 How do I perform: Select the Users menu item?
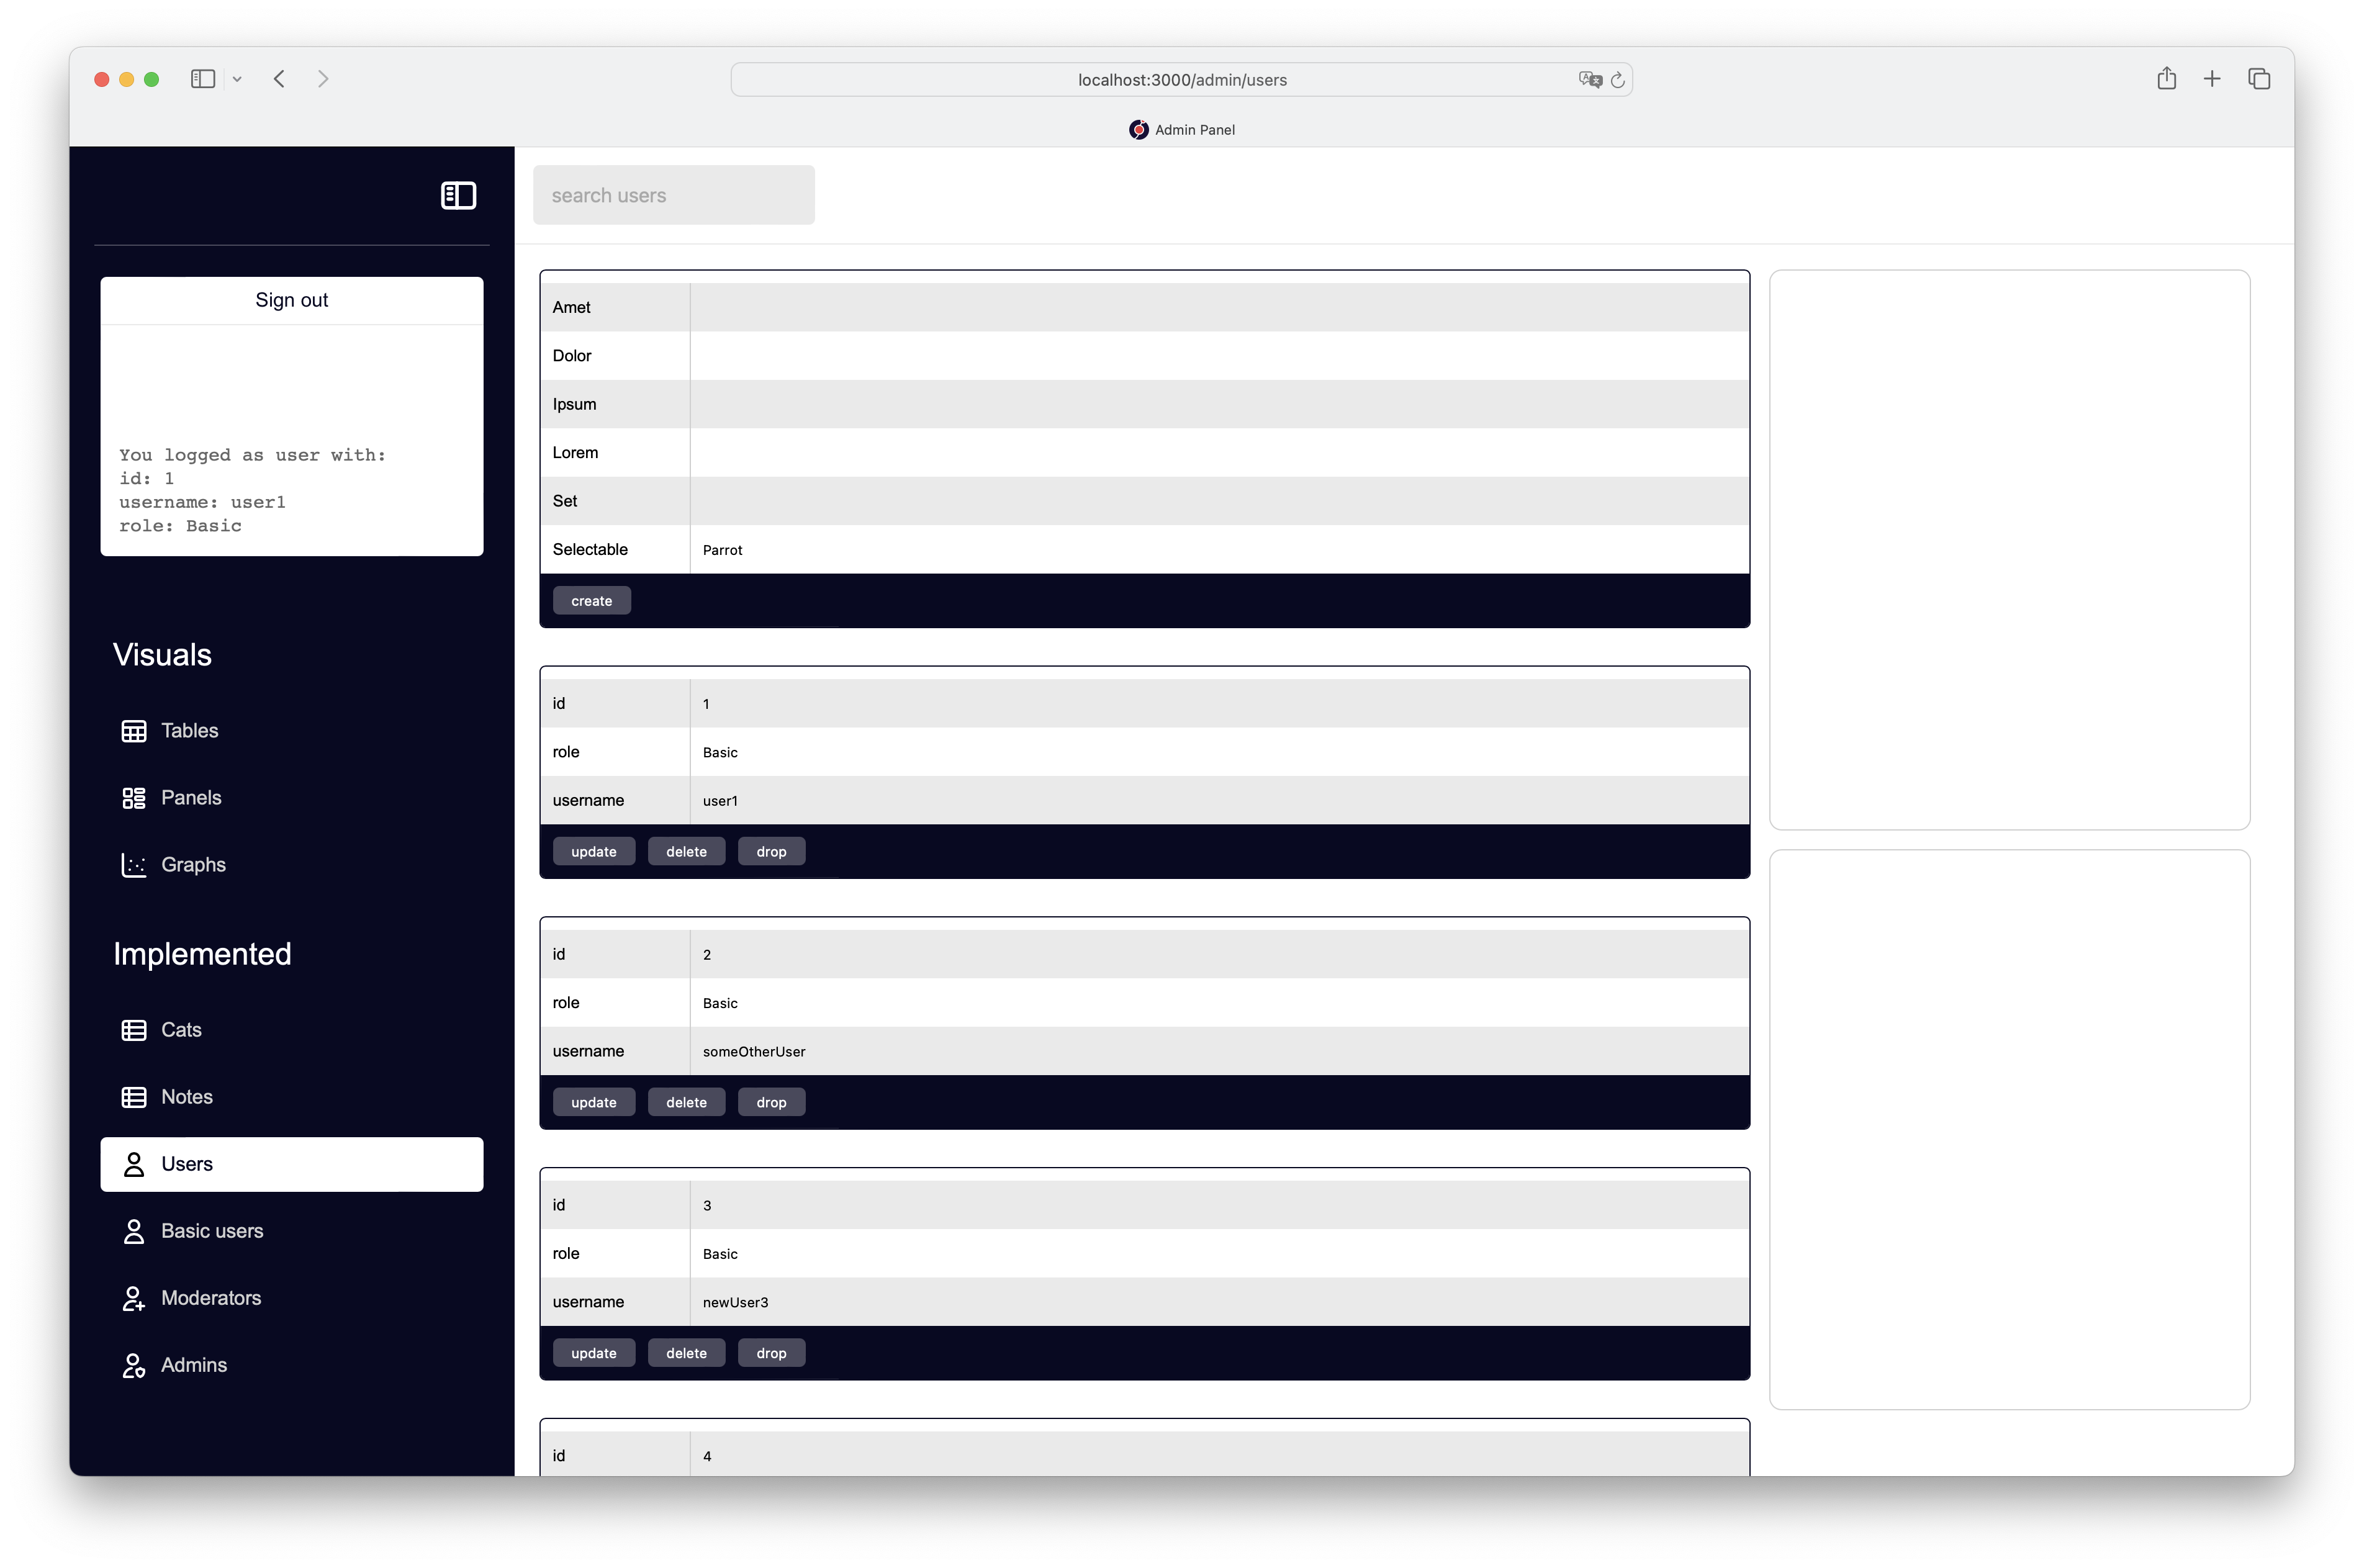(291, 1164)
